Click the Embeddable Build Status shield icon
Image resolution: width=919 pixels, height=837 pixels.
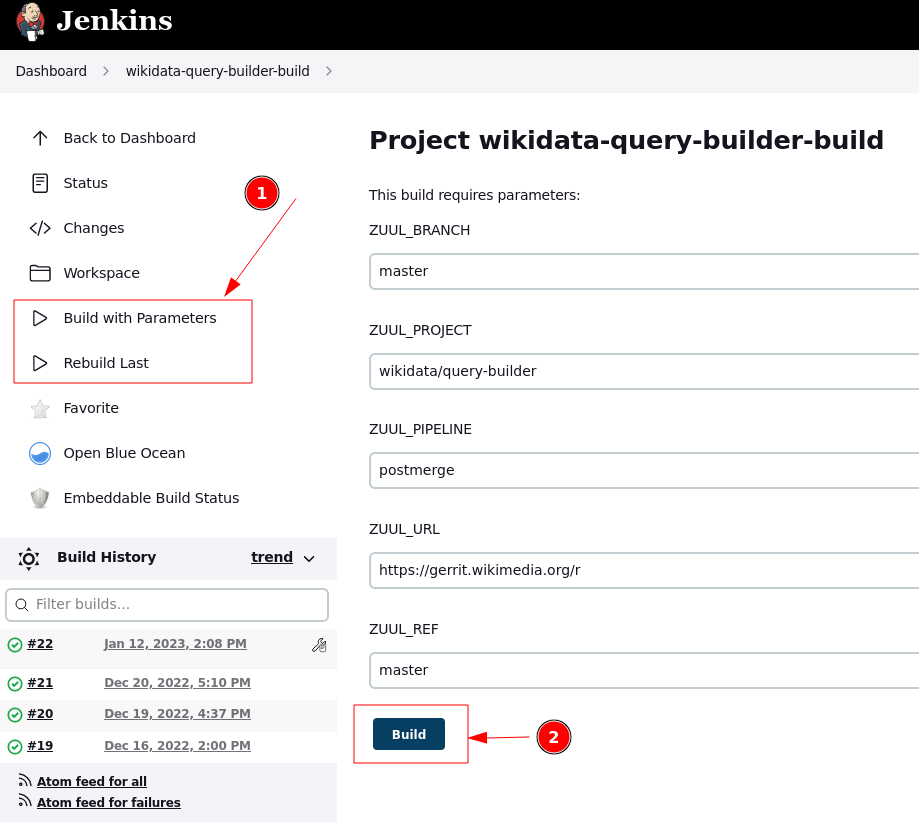click(40, 499)
